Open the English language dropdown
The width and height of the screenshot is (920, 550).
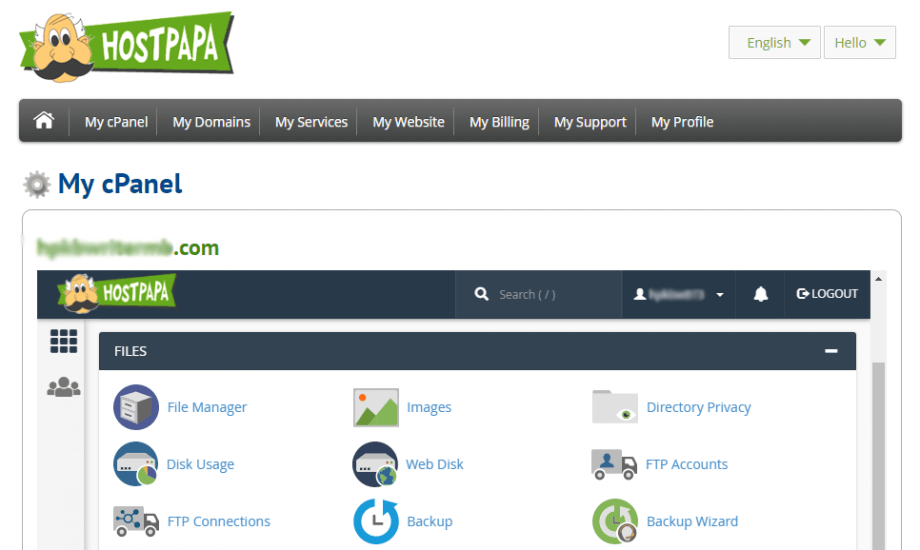pyautogui.click(x=774, y=42)
